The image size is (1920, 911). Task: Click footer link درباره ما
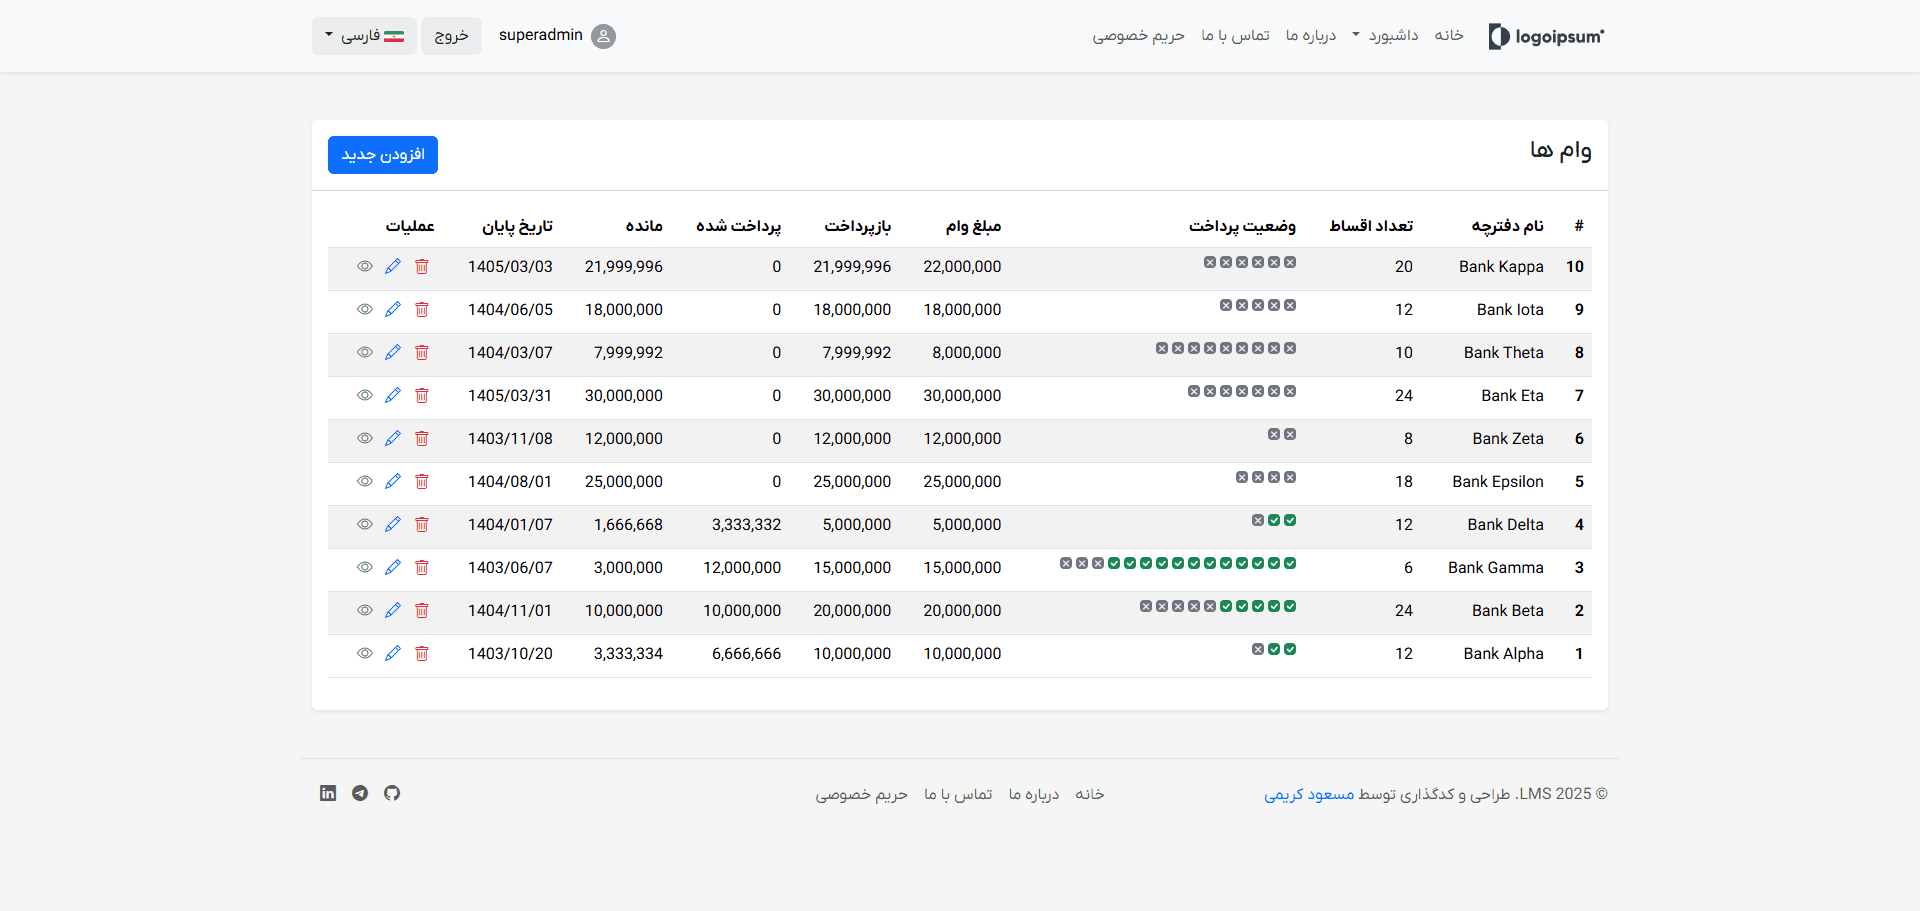pyautogui.click(x=1034, y=794)
